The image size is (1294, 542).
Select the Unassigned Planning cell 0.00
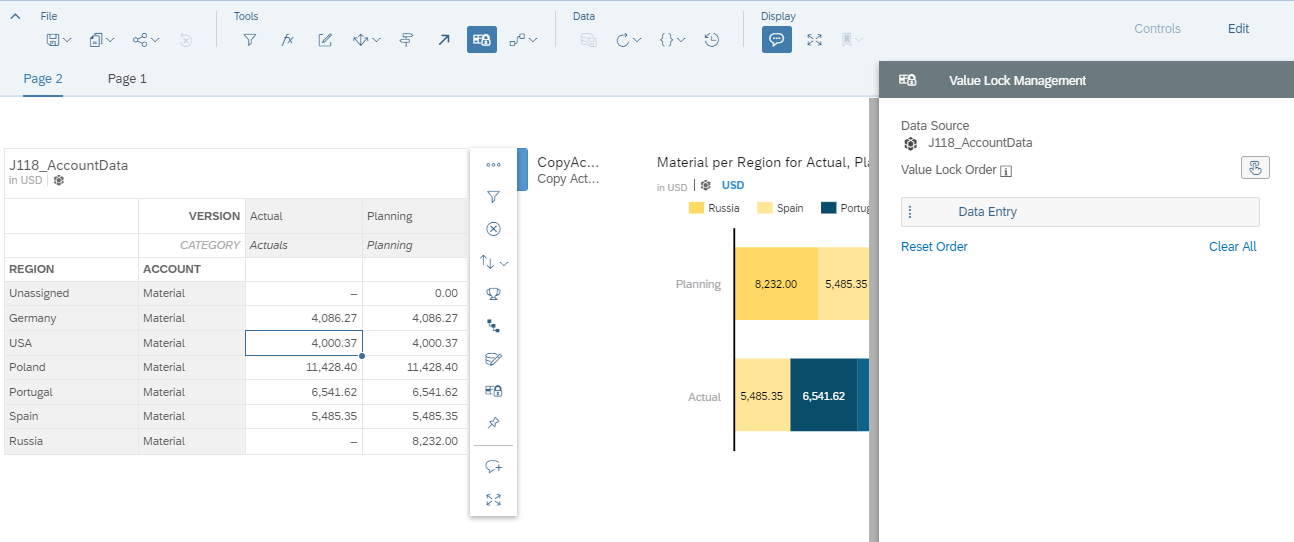pyautogui.click(x=415, y=293)
